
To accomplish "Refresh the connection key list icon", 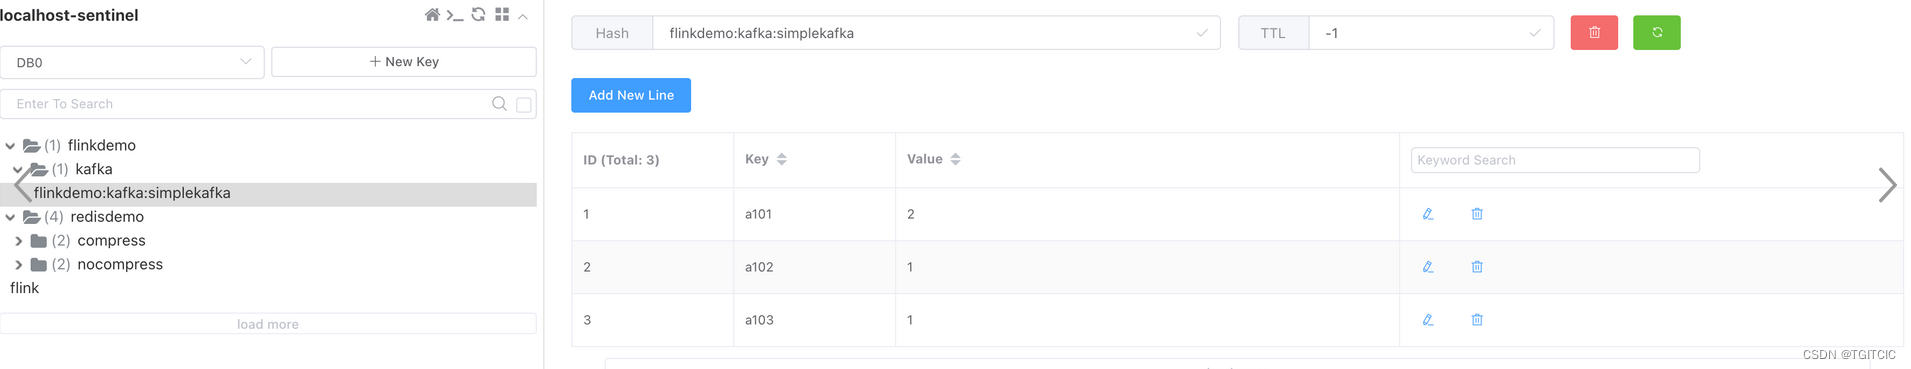I will 478,15.
